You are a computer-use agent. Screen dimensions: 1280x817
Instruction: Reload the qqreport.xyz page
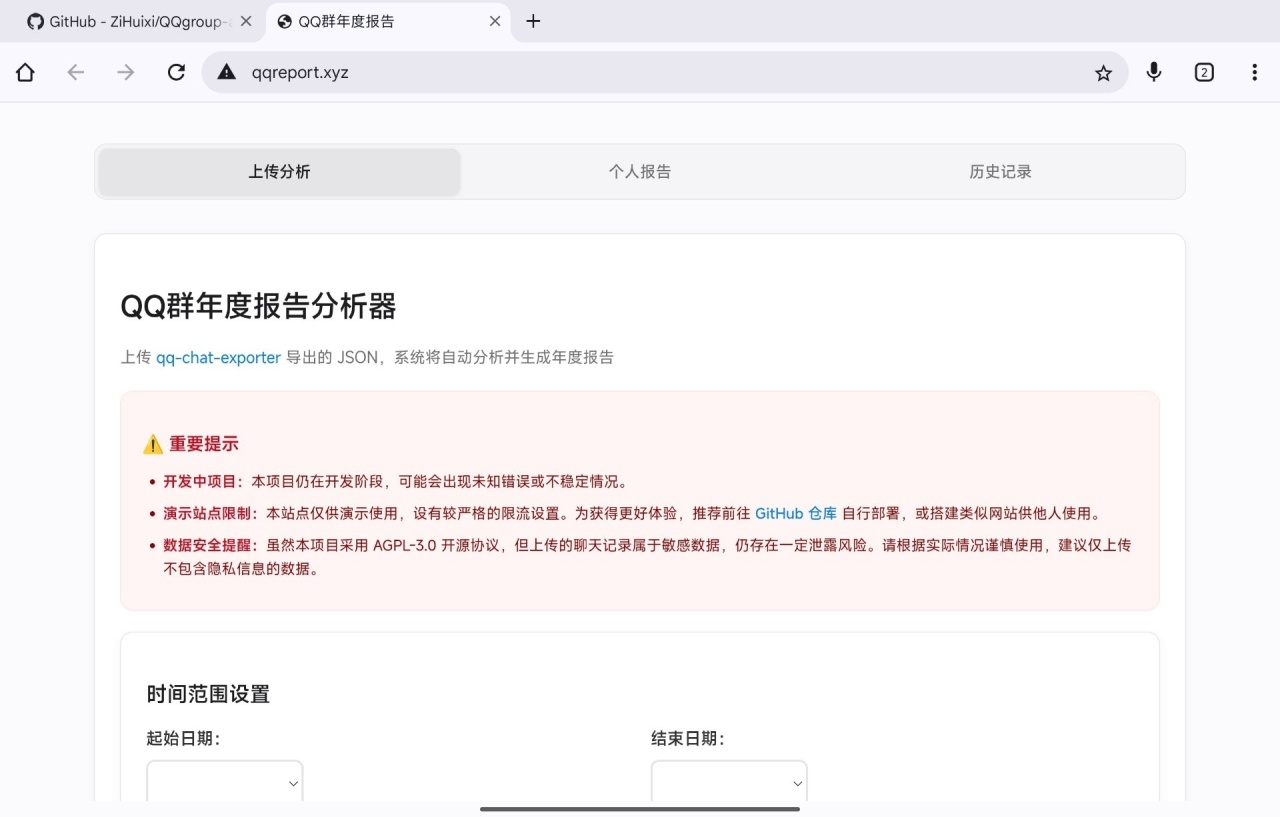176,72
